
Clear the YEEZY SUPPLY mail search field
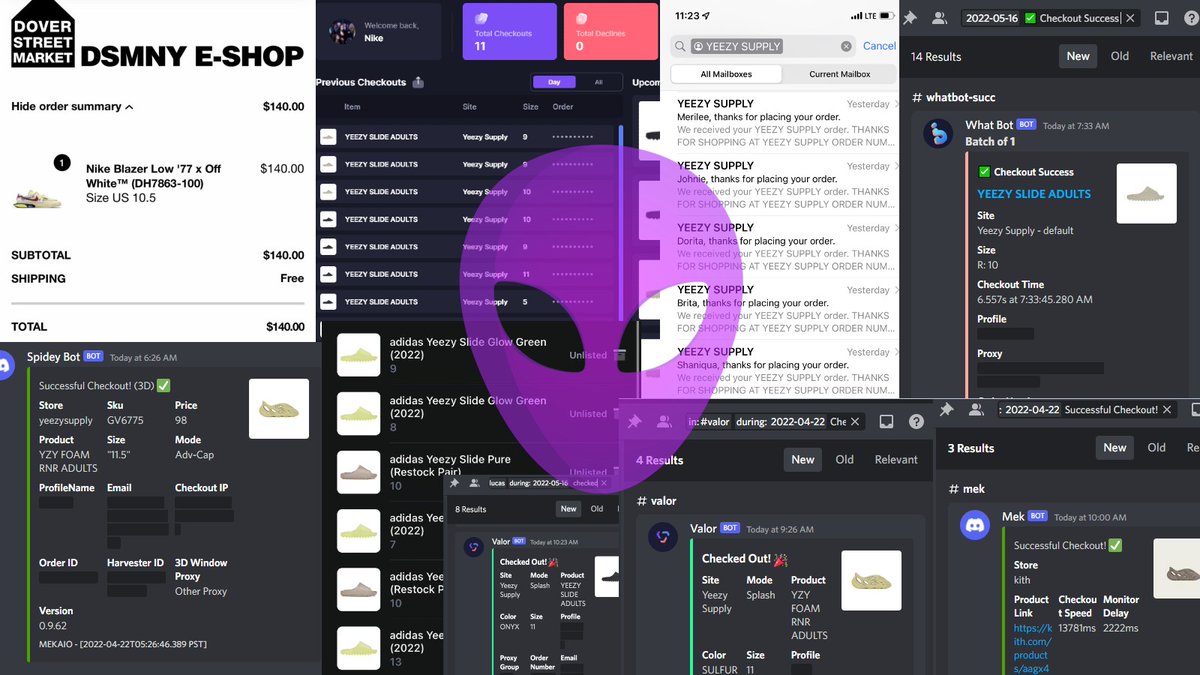point(846,46)
